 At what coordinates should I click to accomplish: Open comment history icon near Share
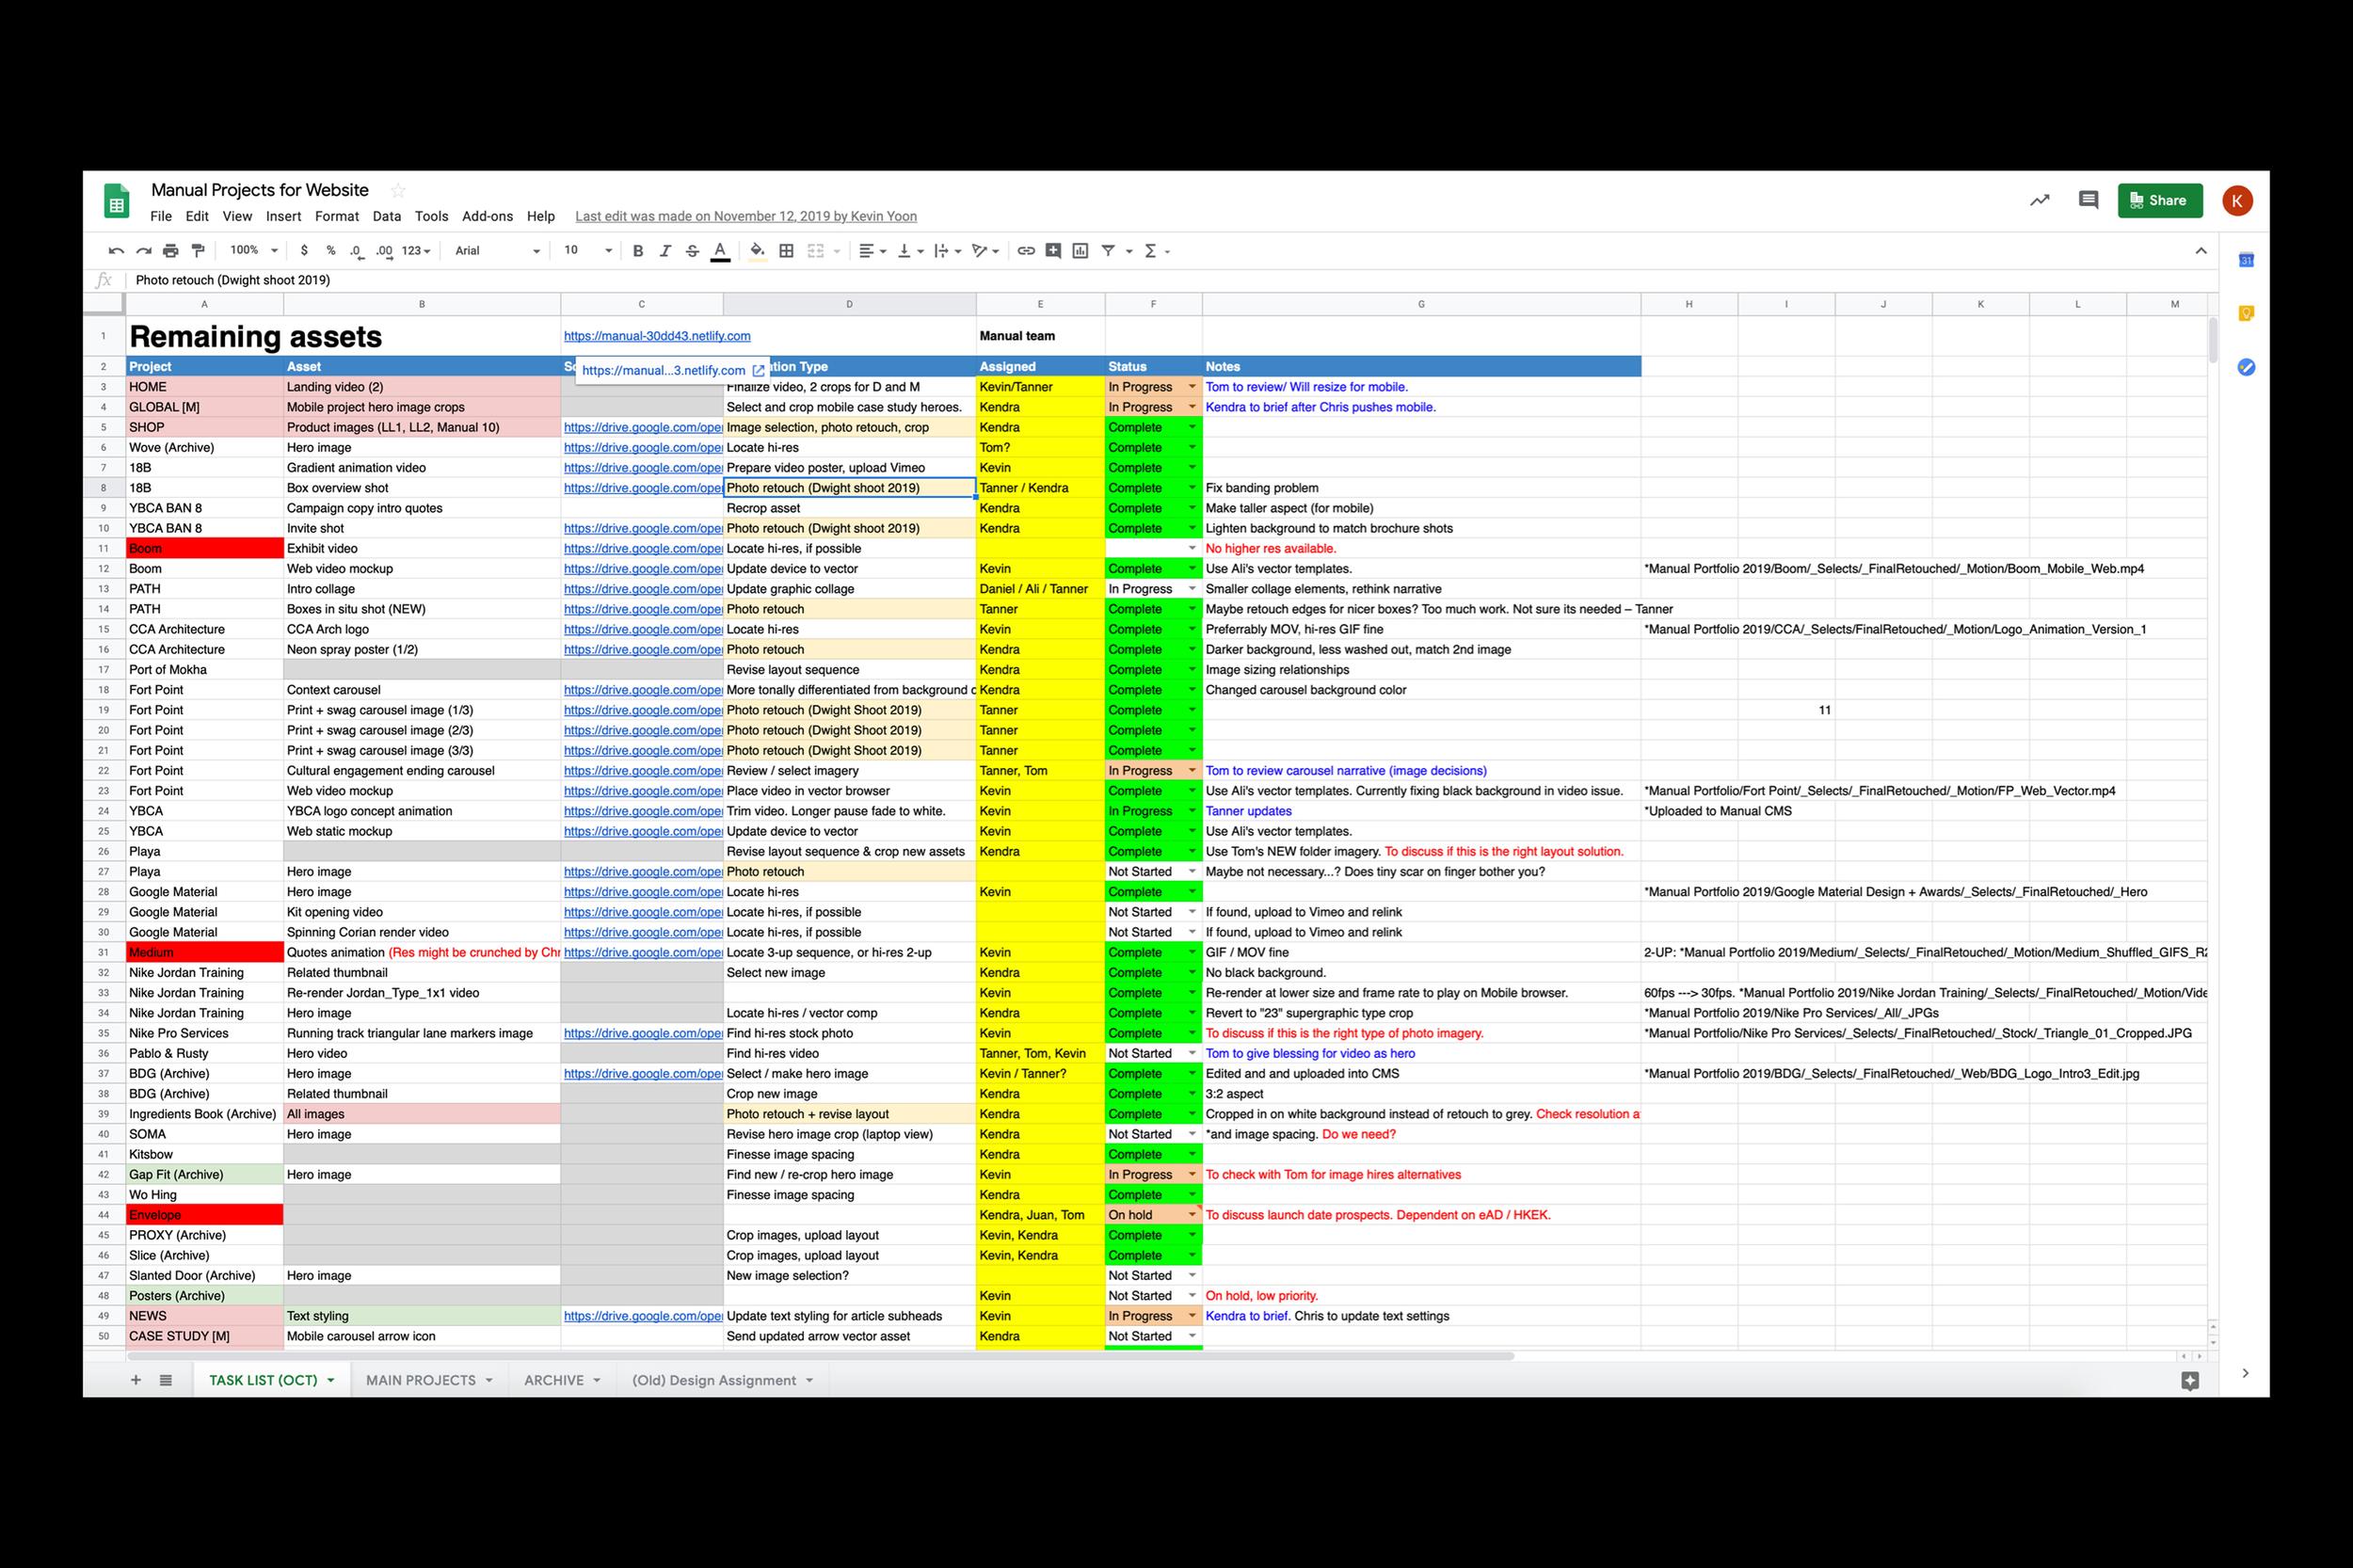(2088, 200)
